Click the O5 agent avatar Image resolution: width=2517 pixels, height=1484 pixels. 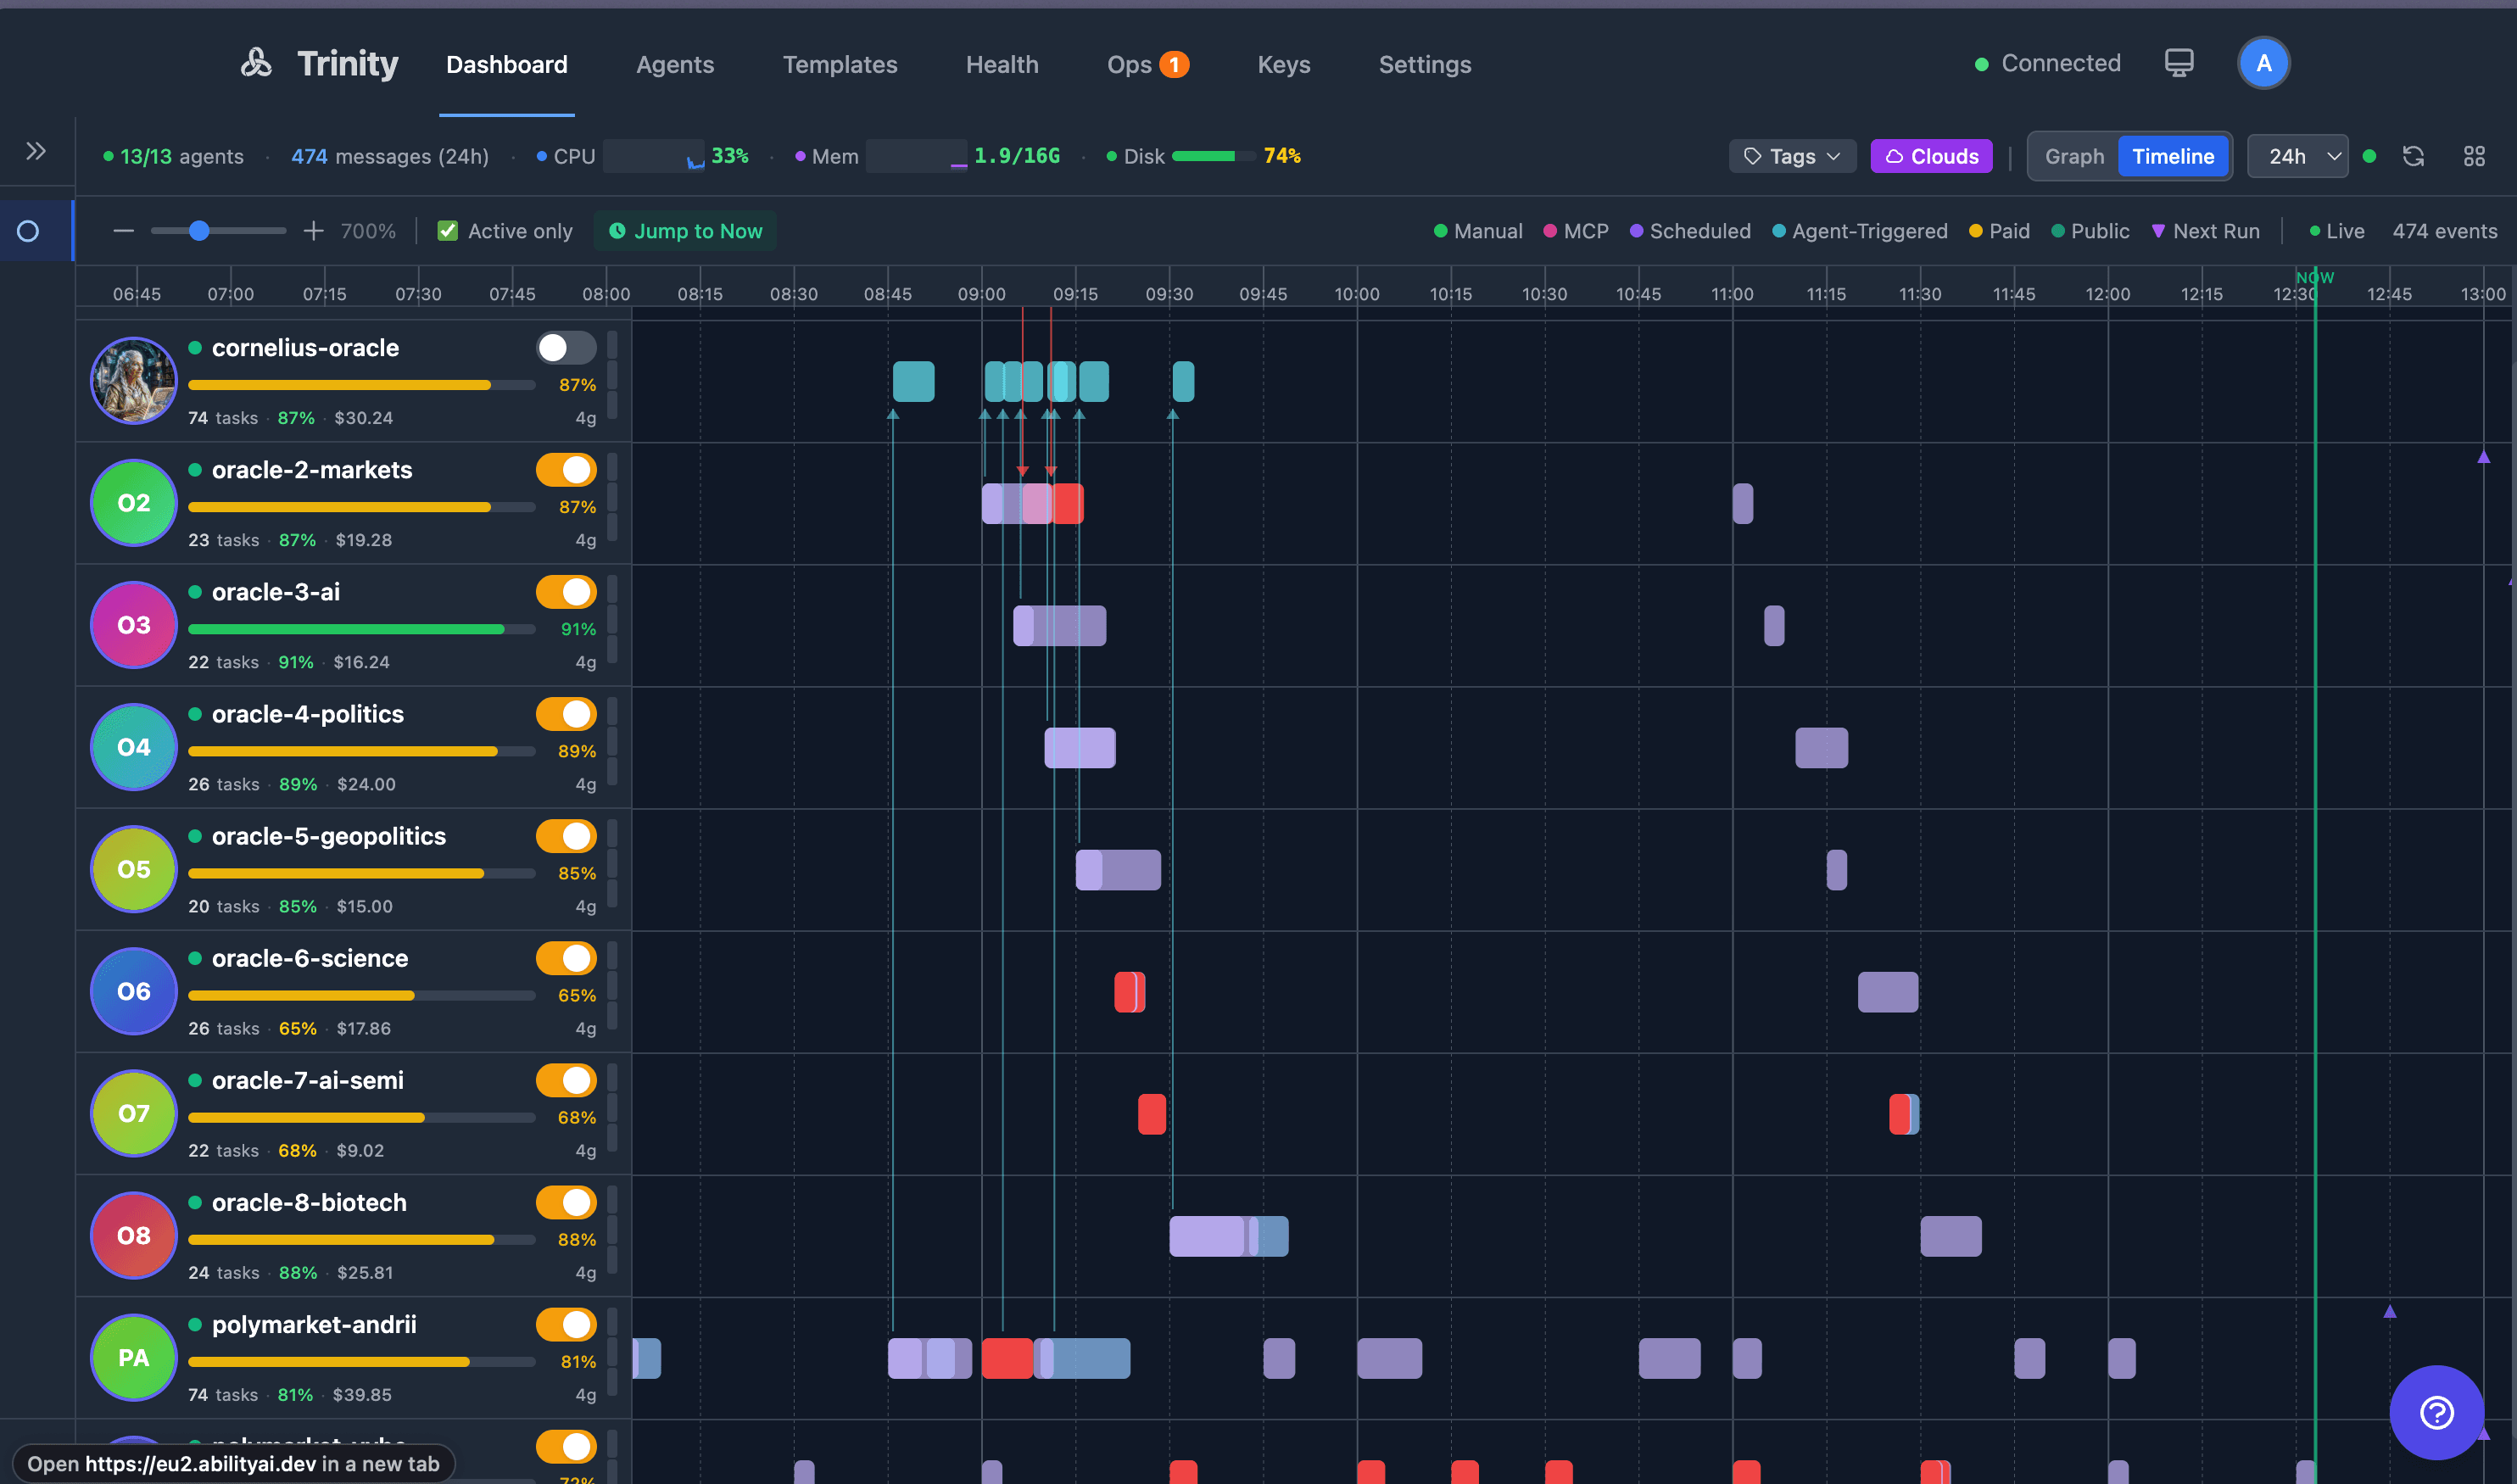click(133, 869)
